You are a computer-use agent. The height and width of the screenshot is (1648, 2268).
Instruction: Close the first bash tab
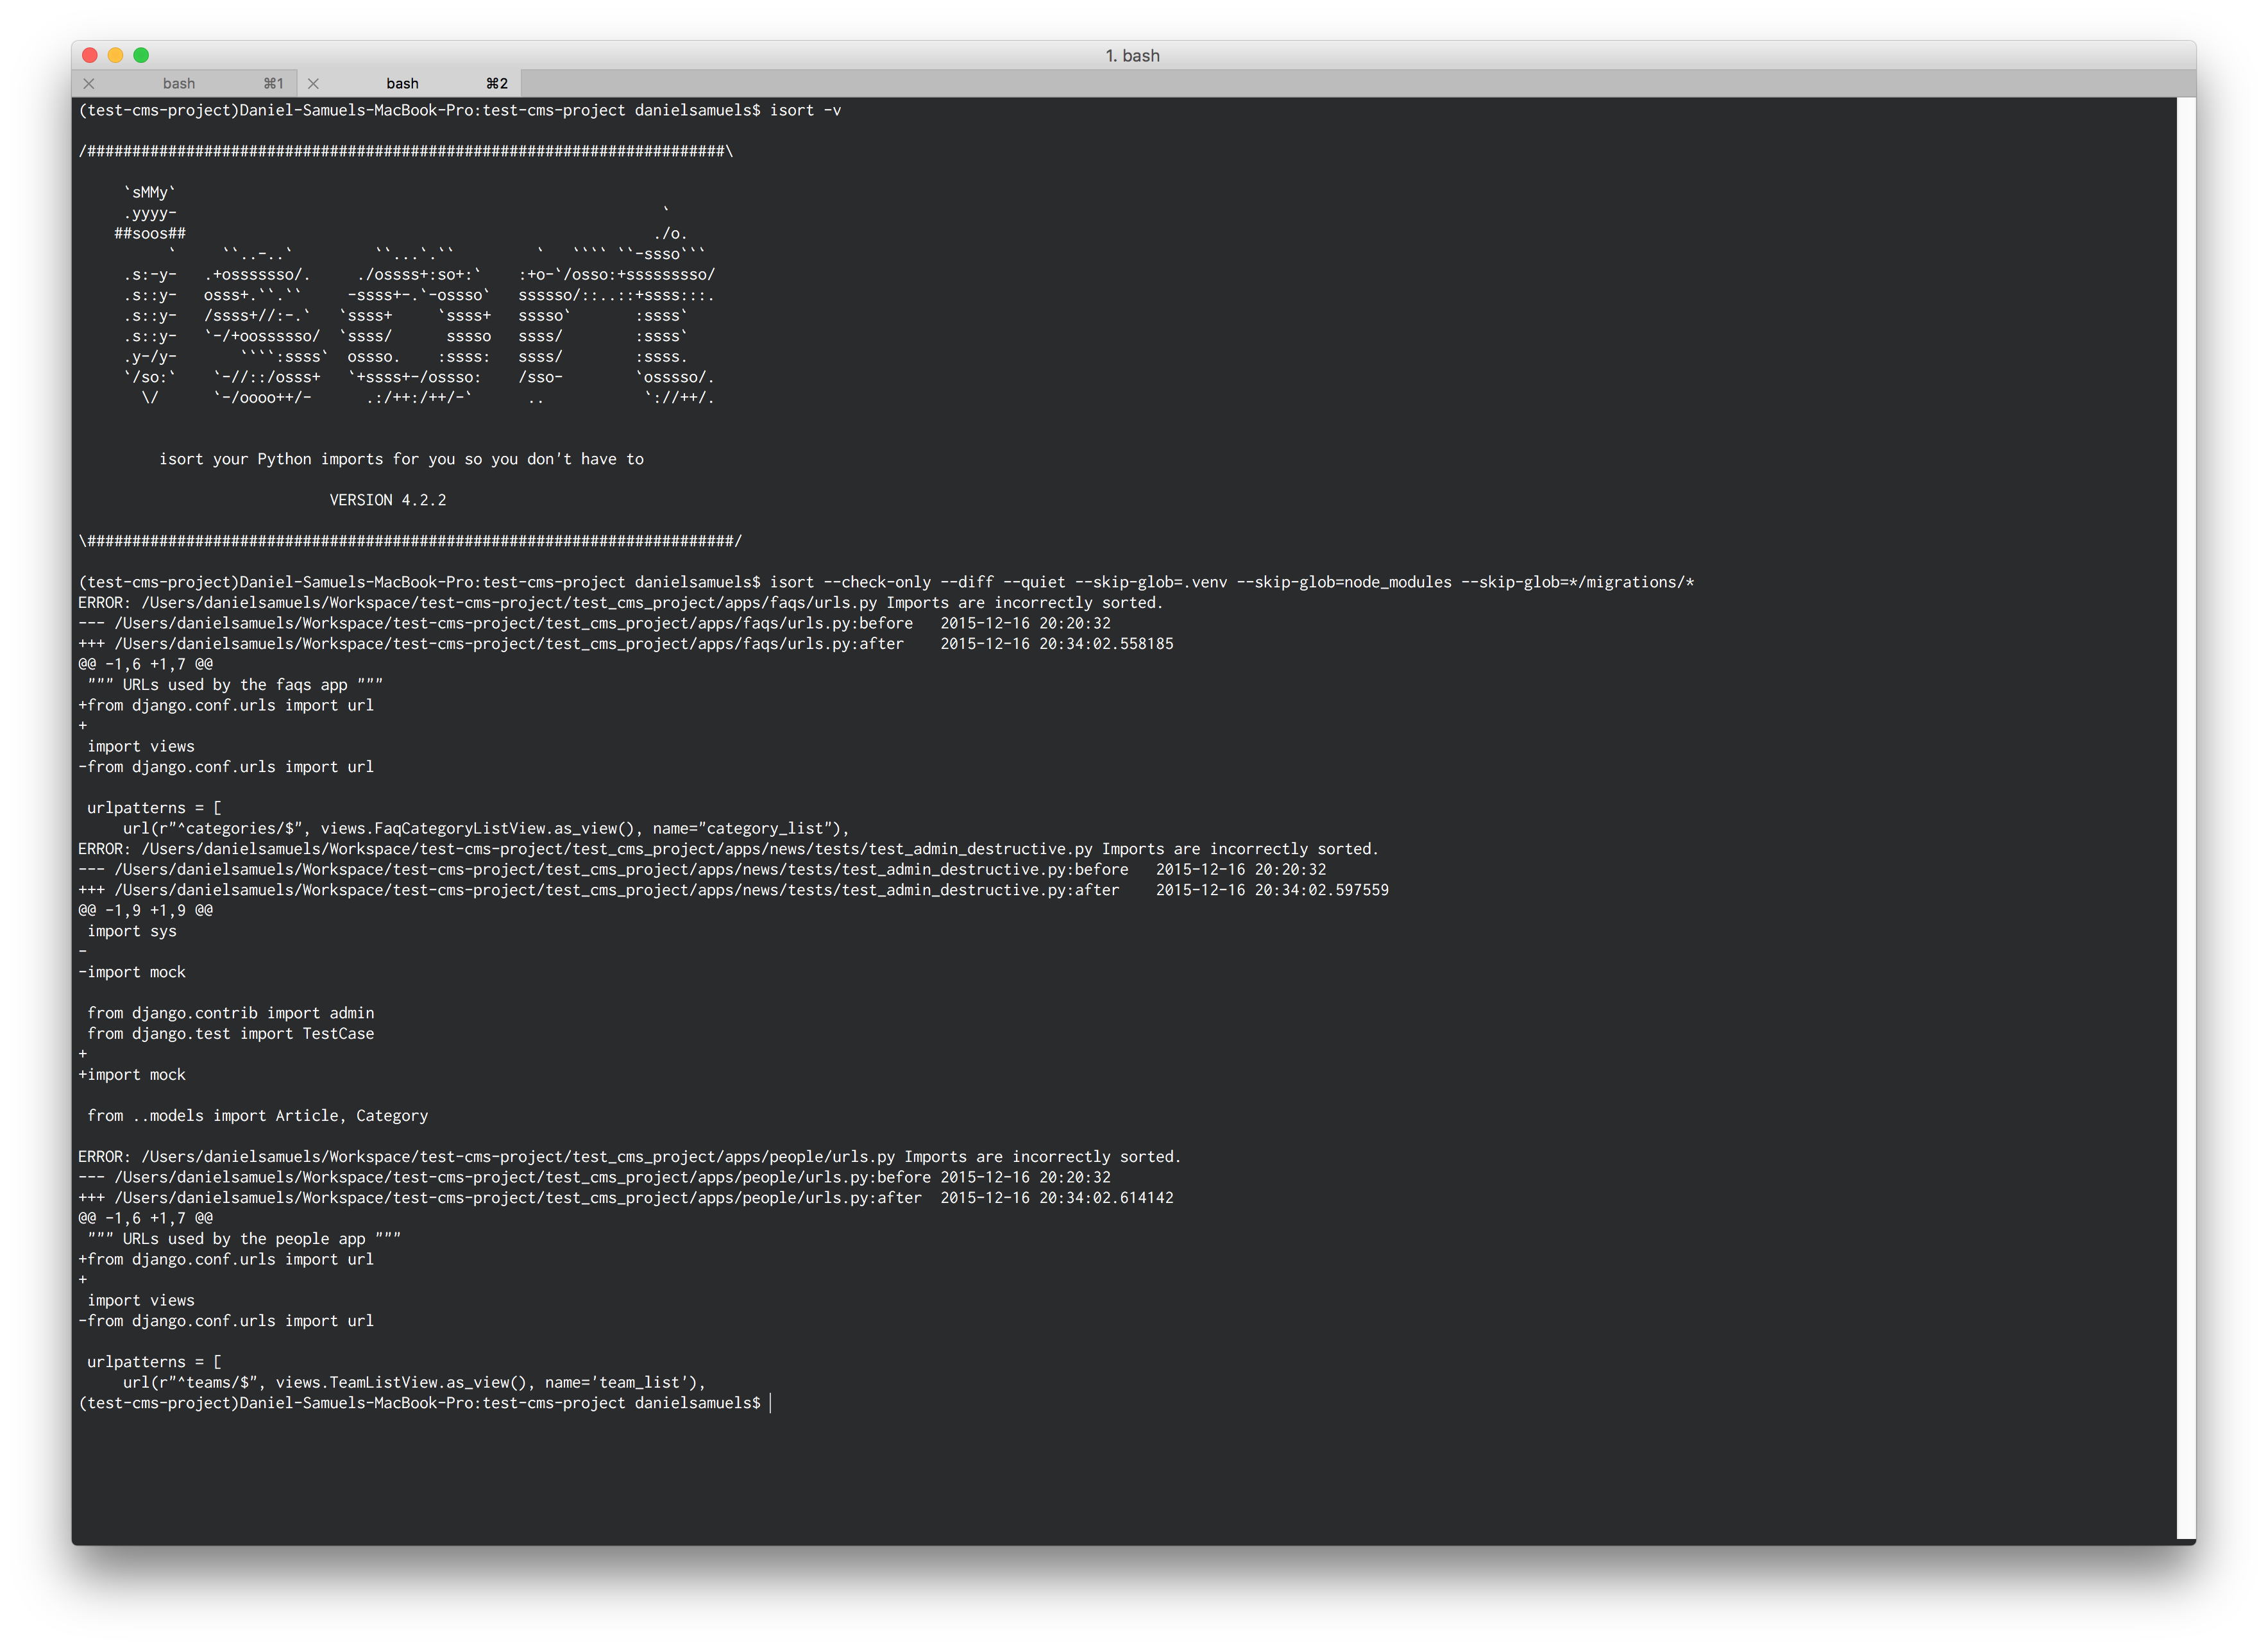pyautogui.click(x=89, y=84)
